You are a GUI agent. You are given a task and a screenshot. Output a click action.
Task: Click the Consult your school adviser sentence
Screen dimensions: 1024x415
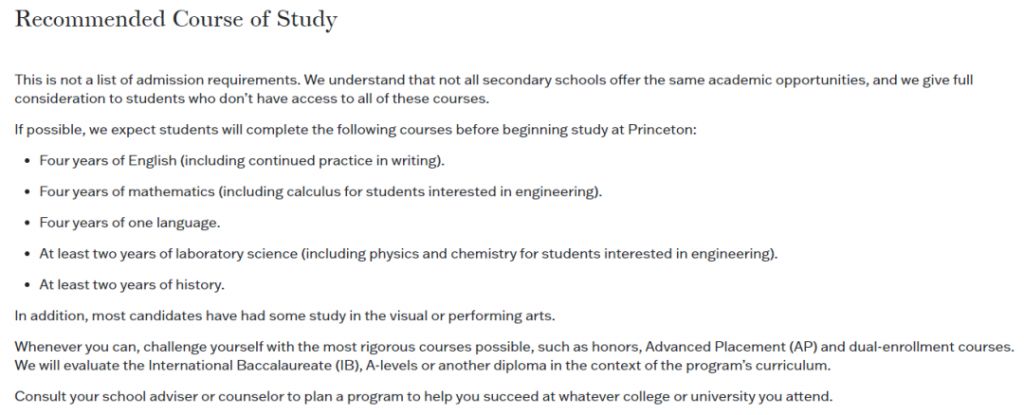(x=424, y=397)
